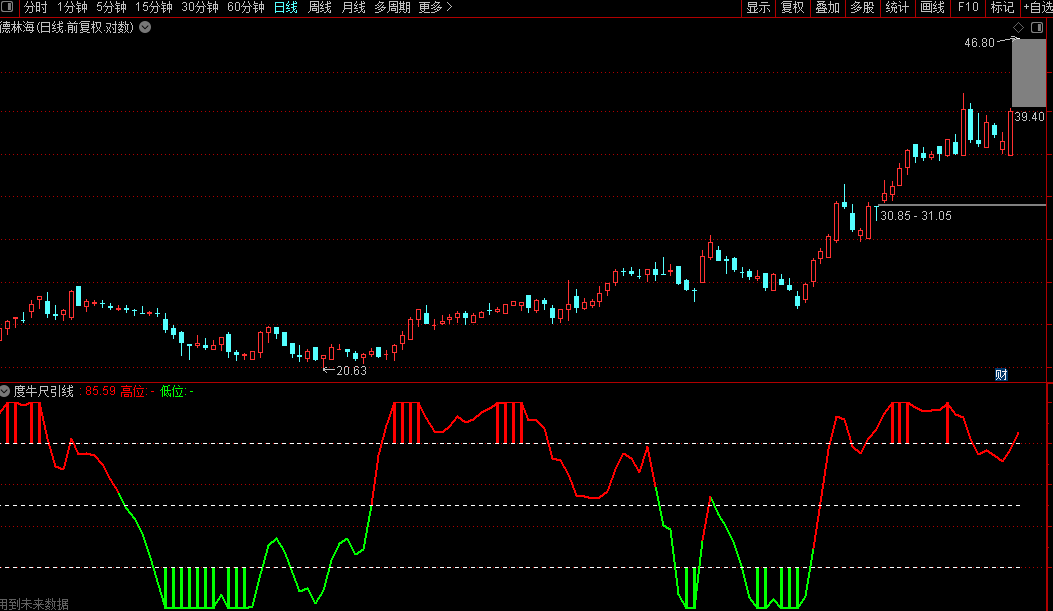Toggle the left sidebar panel icon
This screenshot has height=611, width=1053.
click(x=7, y=7)
